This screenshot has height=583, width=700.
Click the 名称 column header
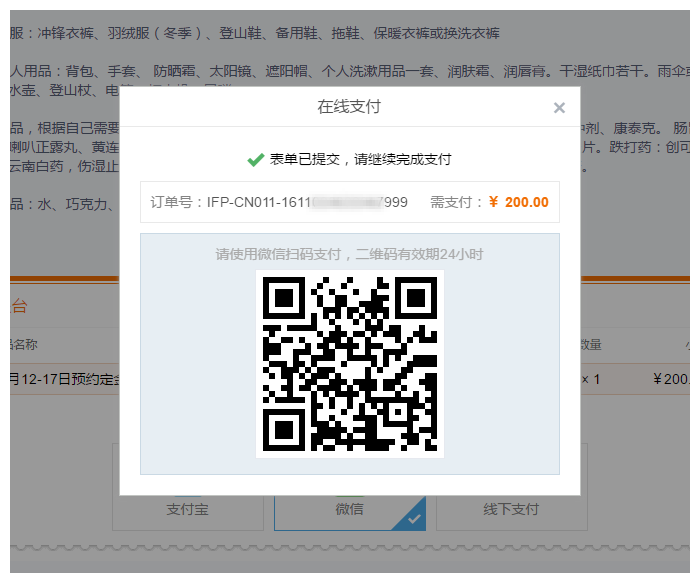coord(24,345)
